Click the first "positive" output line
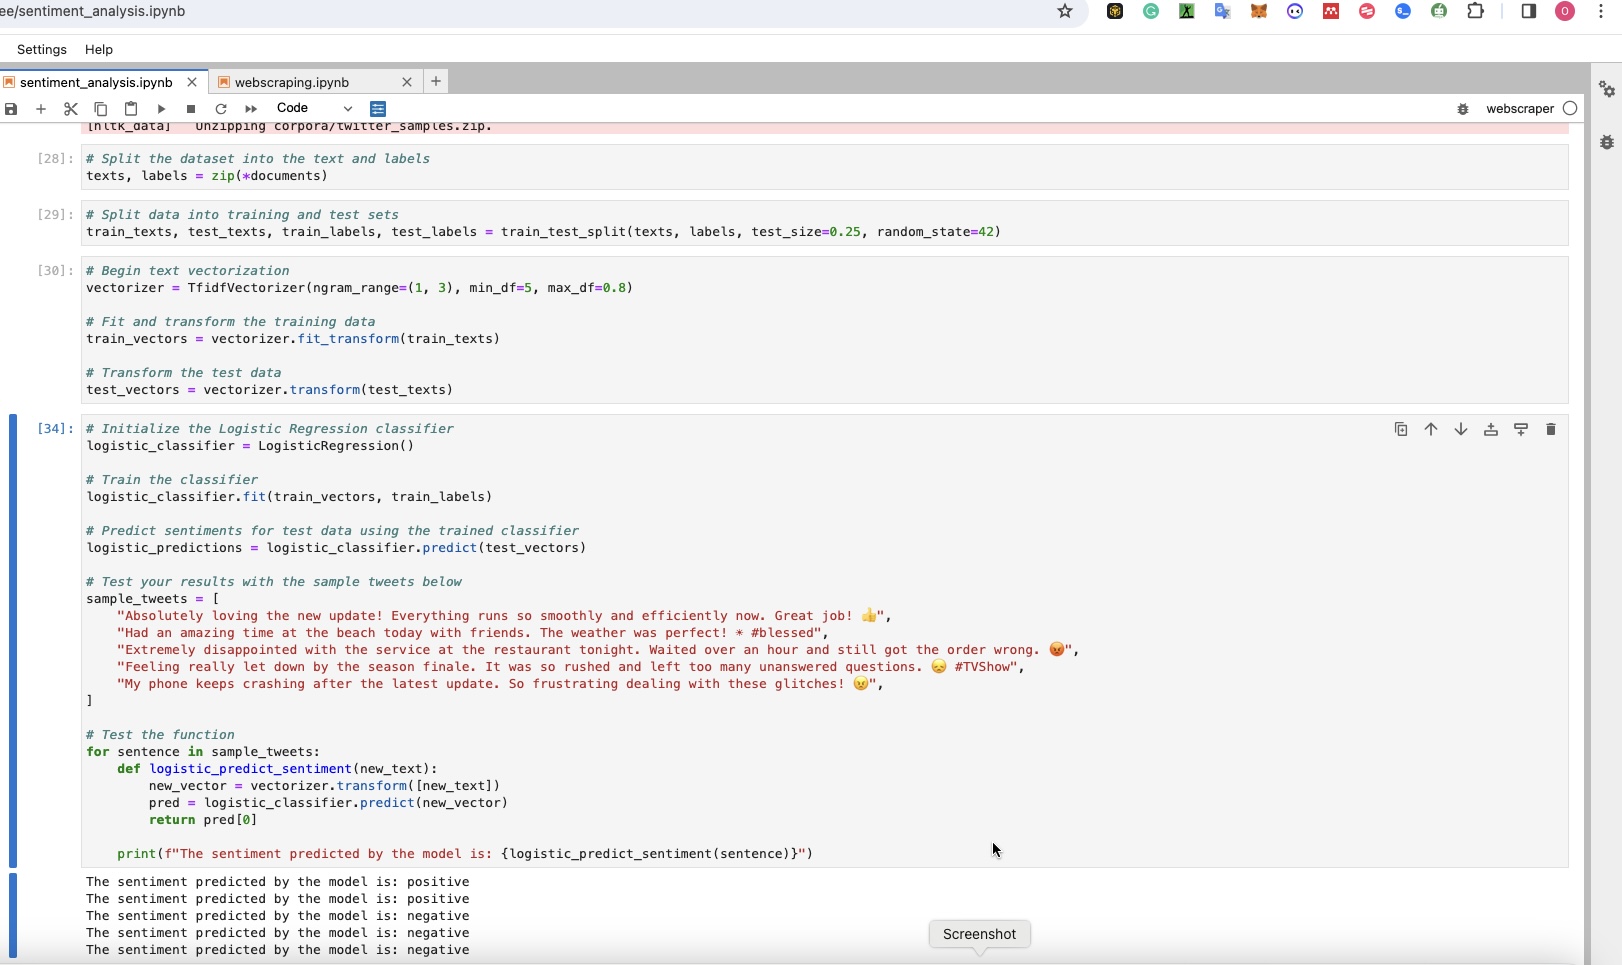 pyautogui.click(x=277, y=882)
